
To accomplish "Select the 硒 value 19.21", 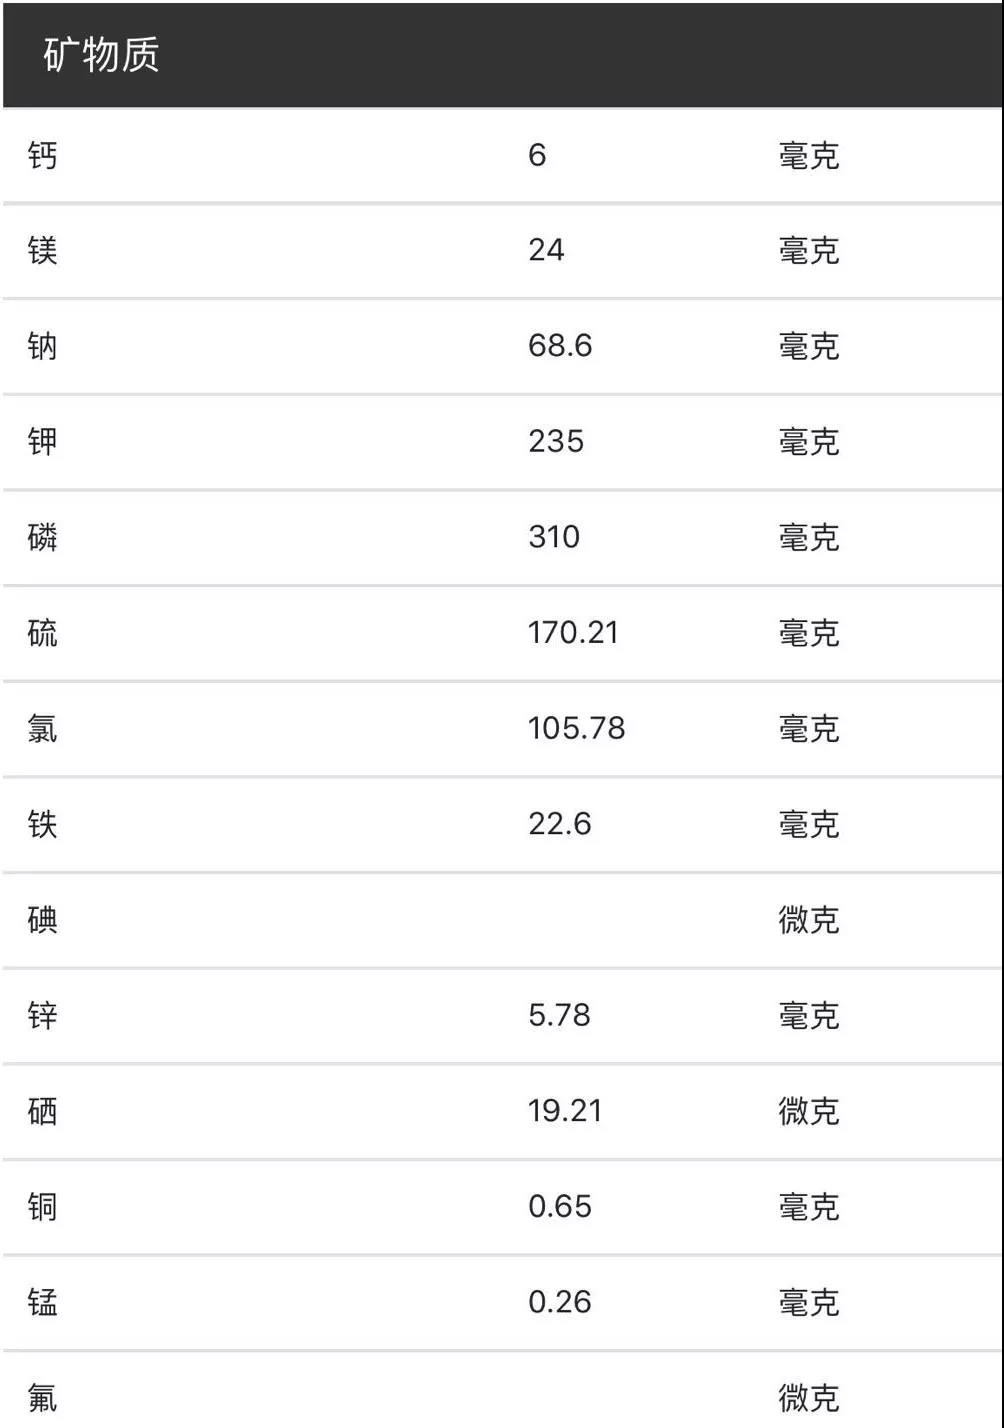I will click(565, 1111).
